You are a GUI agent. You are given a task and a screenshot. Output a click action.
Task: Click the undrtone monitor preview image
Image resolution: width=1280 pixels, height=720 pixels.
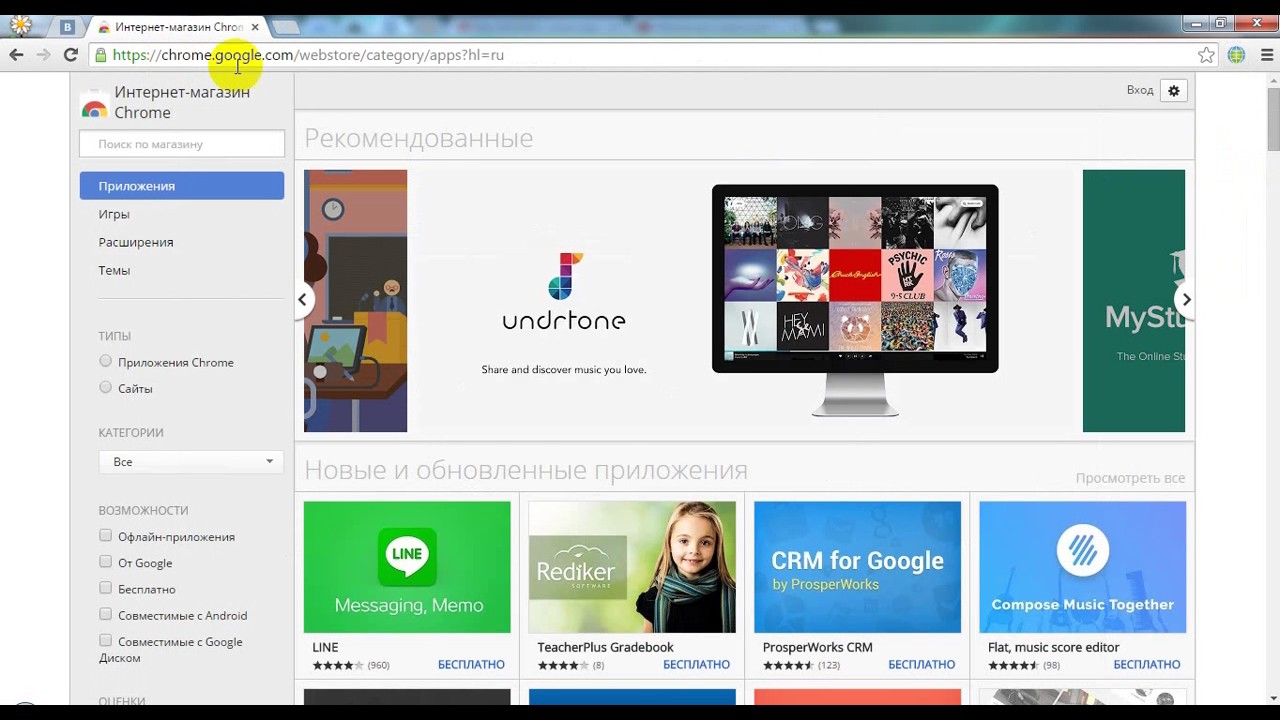[x=855, y=300]
